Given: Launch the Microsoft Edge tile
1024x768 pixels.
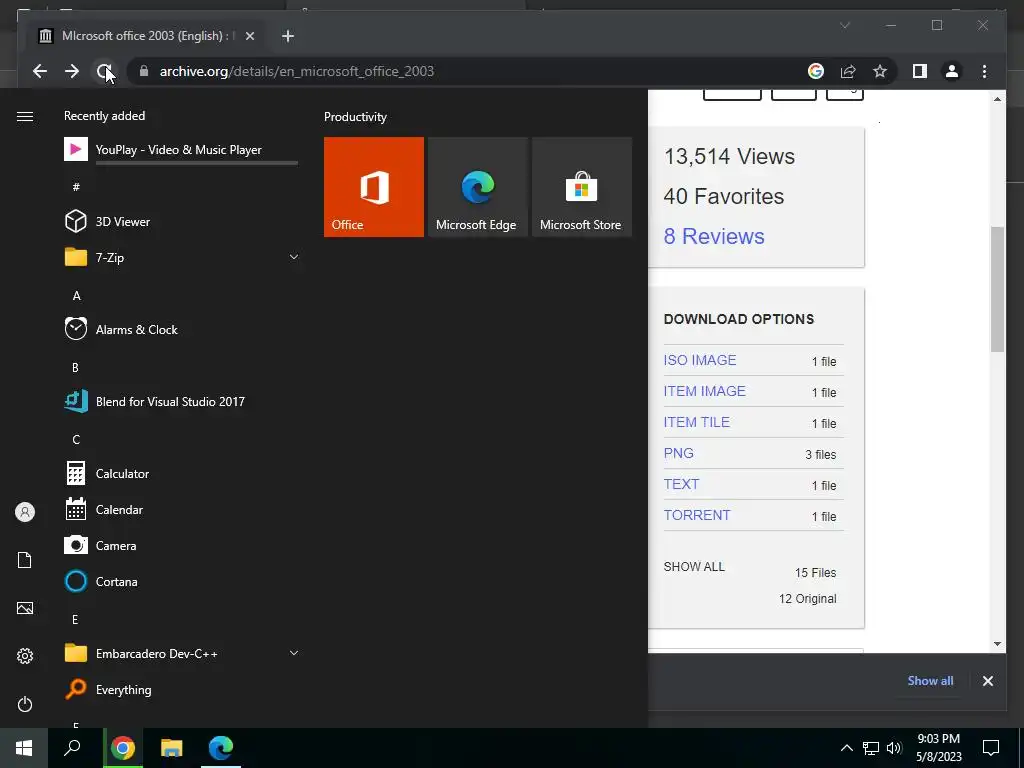Looking at the screenshot, I should point(477,187).
